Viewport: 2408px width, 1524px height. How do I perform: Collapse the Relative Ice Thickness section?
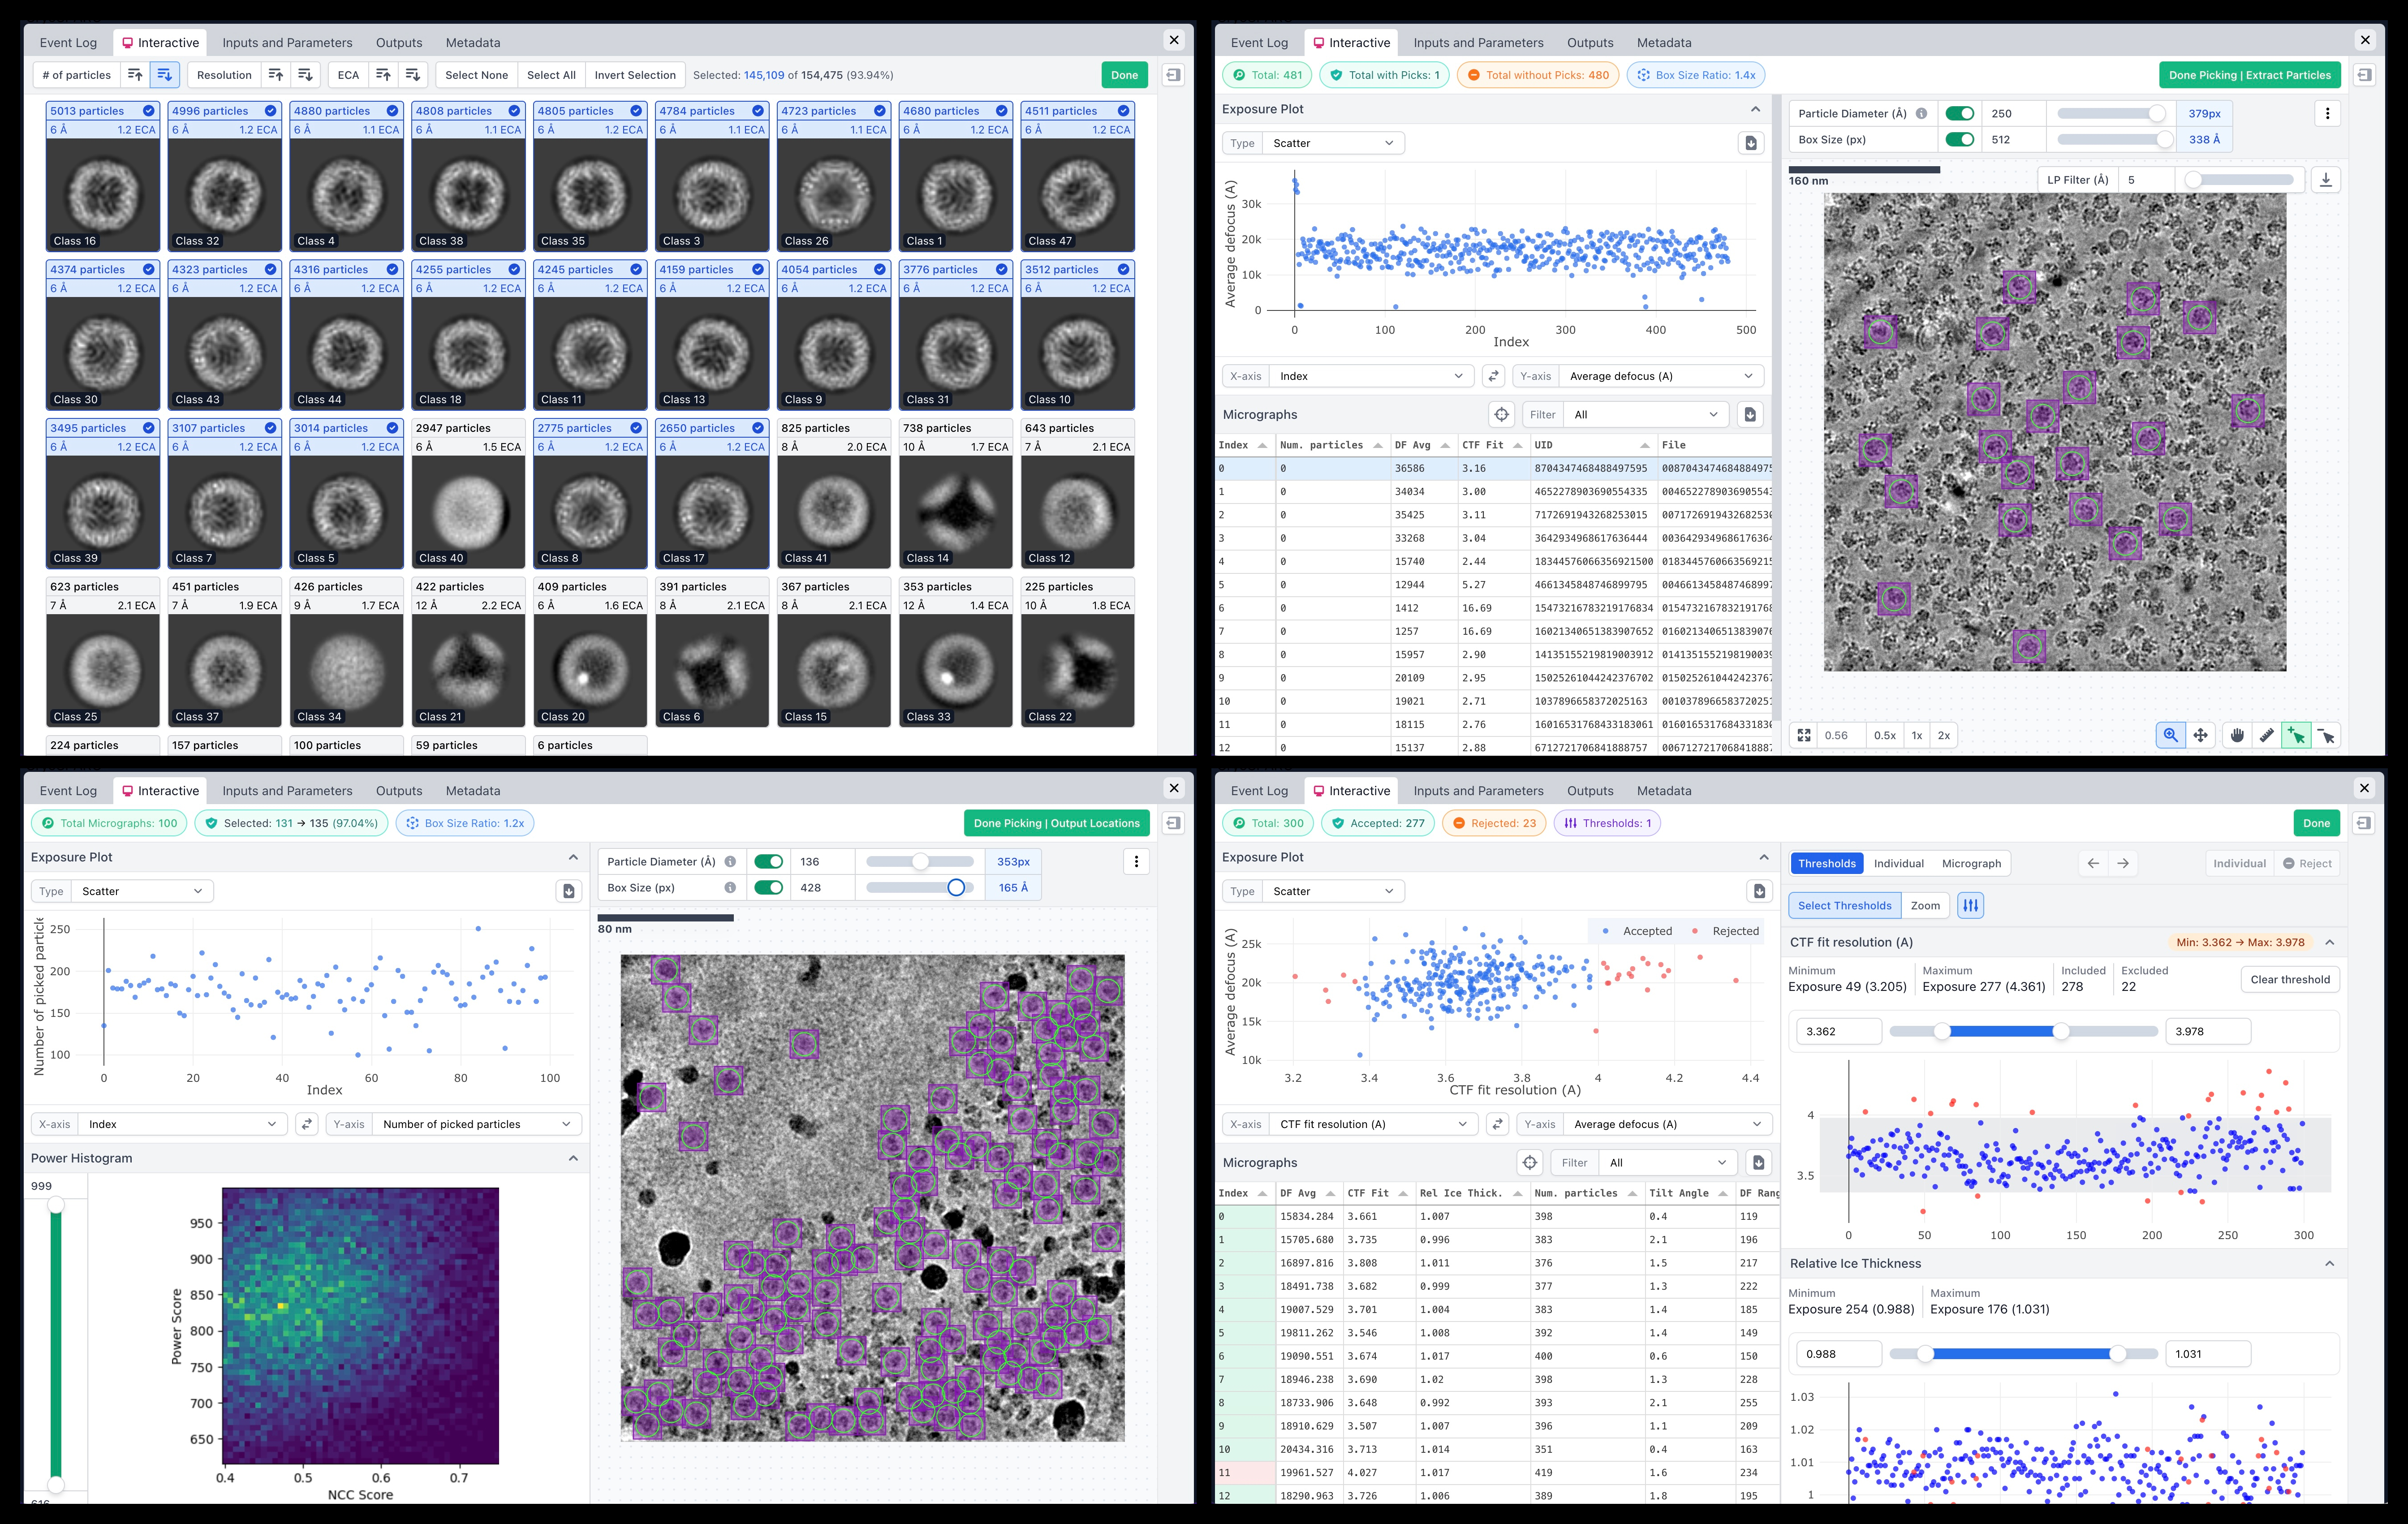2330,1263
